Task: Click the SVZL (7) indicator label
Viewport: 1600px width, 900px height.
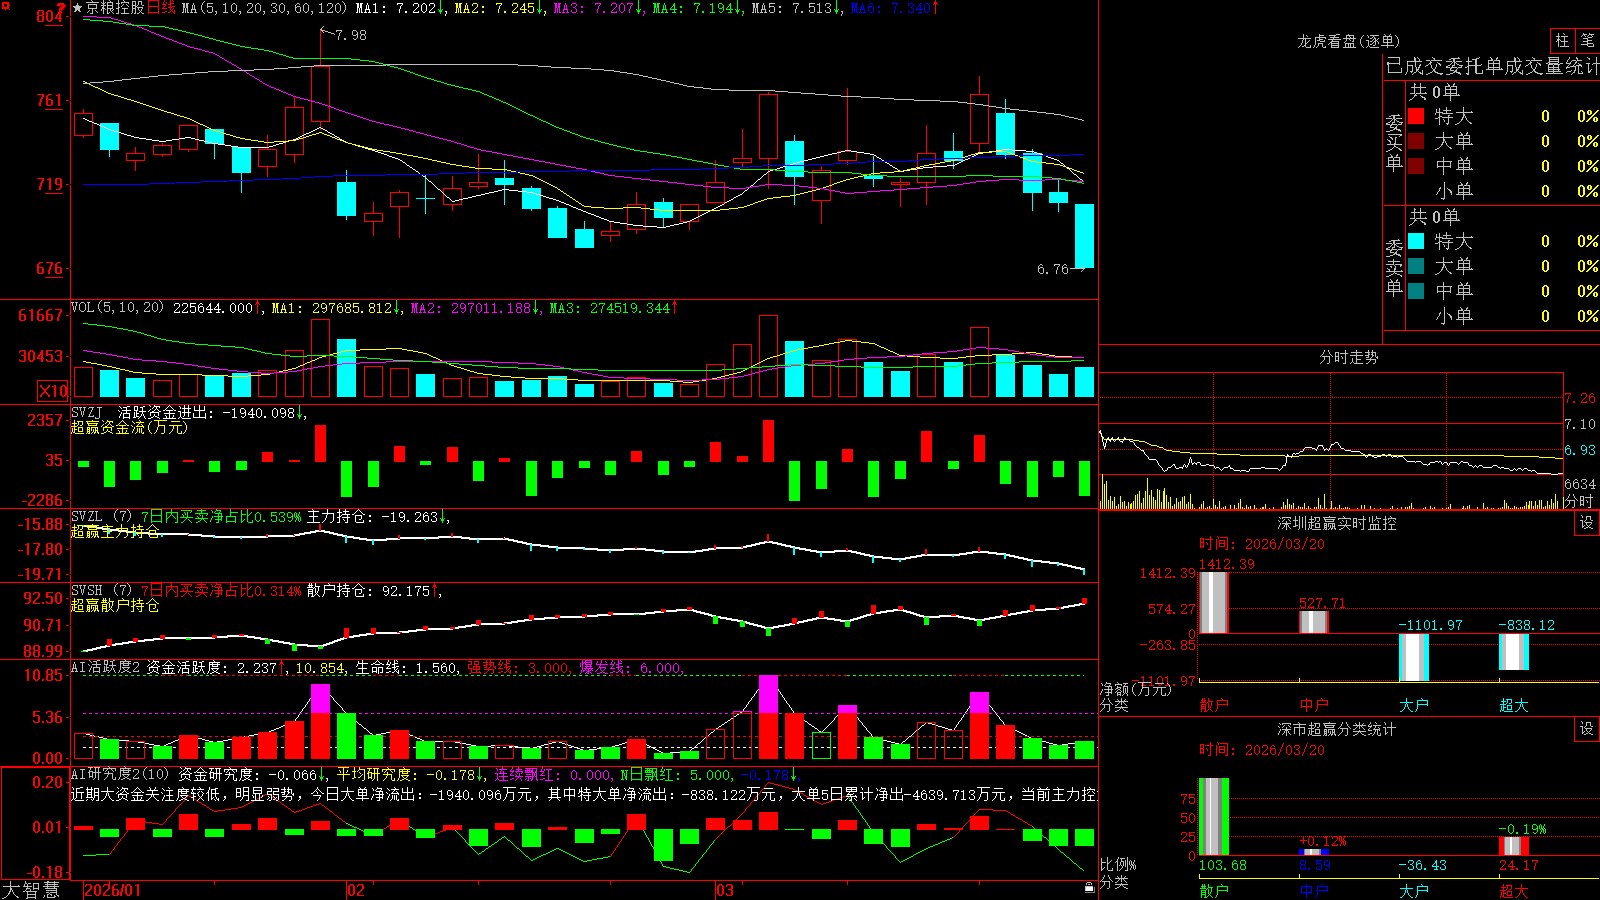Action: coord(101,517)
